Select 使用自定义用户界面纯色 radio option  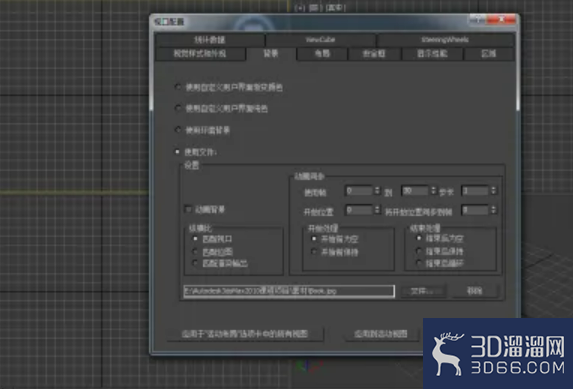click(x=178, y=108)
